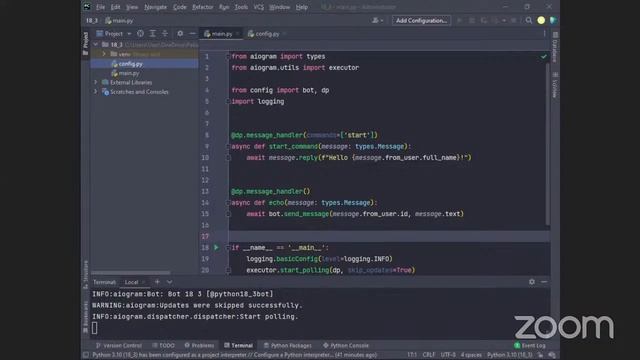The width and height of the screenshot is (640, 360).
Task: Open the Help menu
Action: tap(302, 7)
